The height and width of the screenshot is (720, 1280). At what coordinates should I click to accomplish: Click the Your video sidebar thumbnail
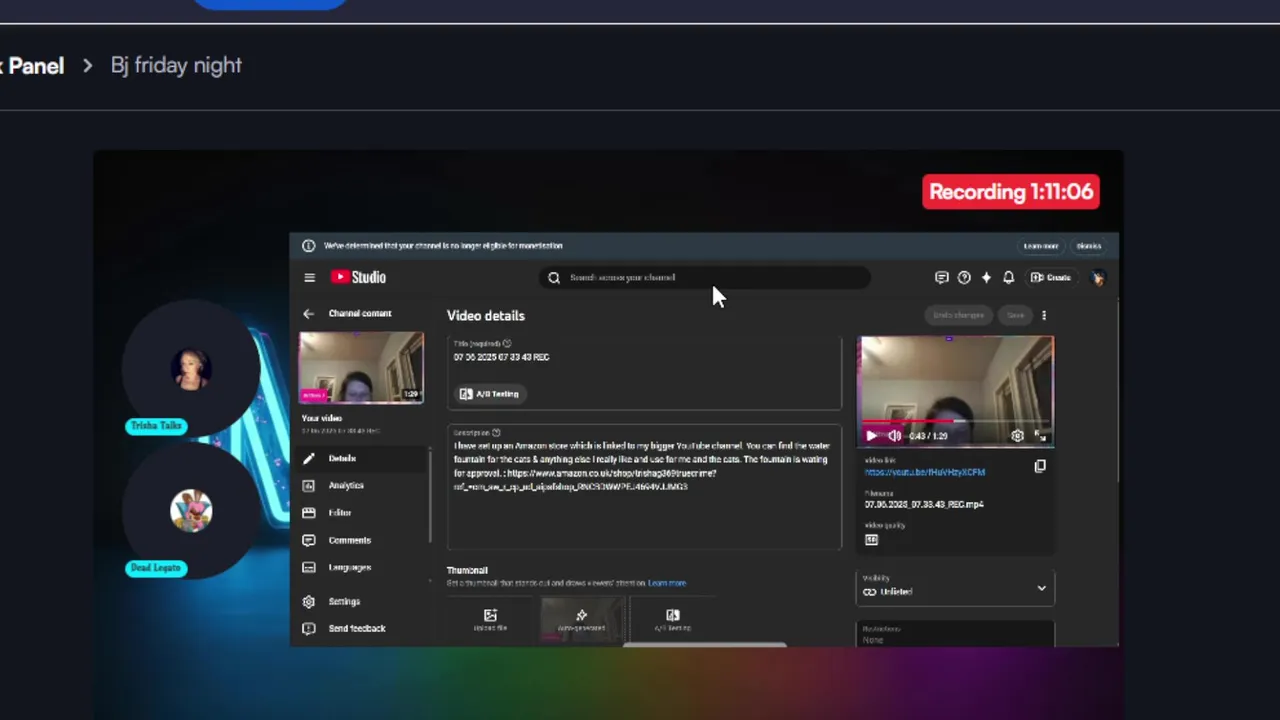click(361, 367)
